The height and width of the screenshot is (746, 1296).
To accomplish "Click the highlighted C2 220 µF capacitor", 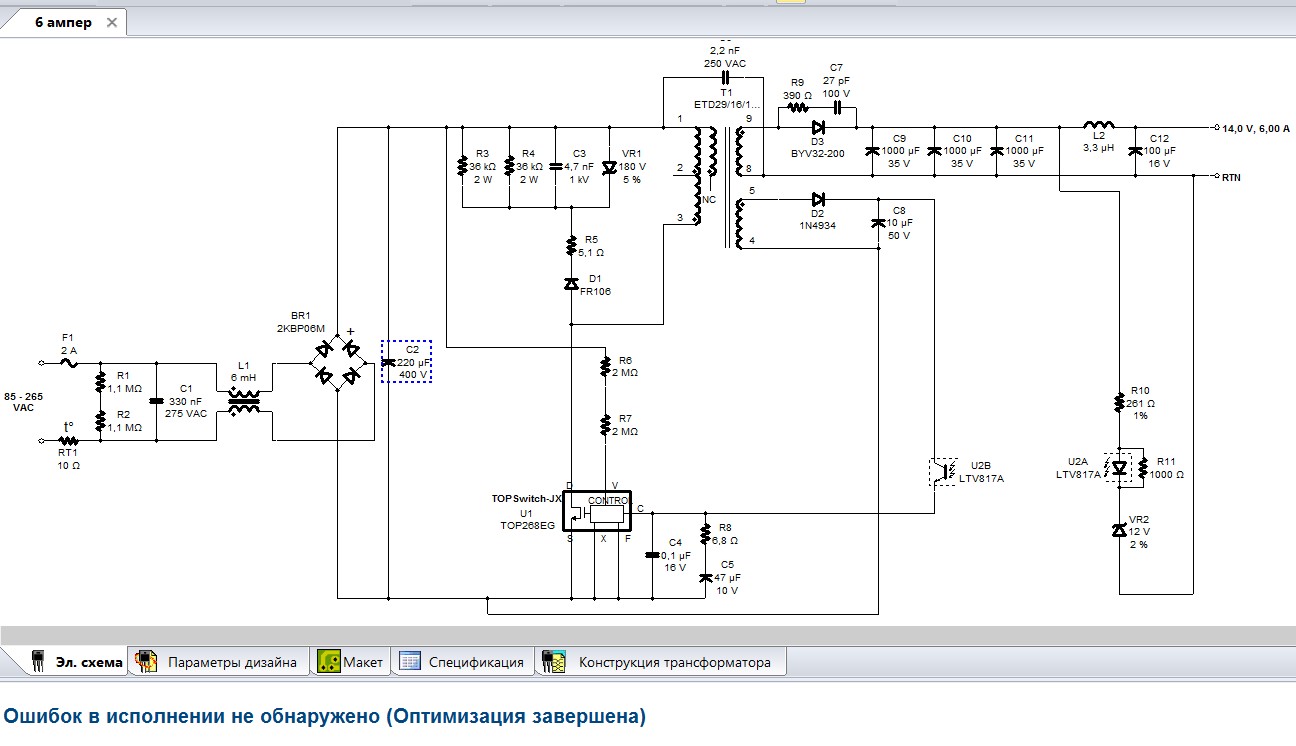I will [406, 361].
